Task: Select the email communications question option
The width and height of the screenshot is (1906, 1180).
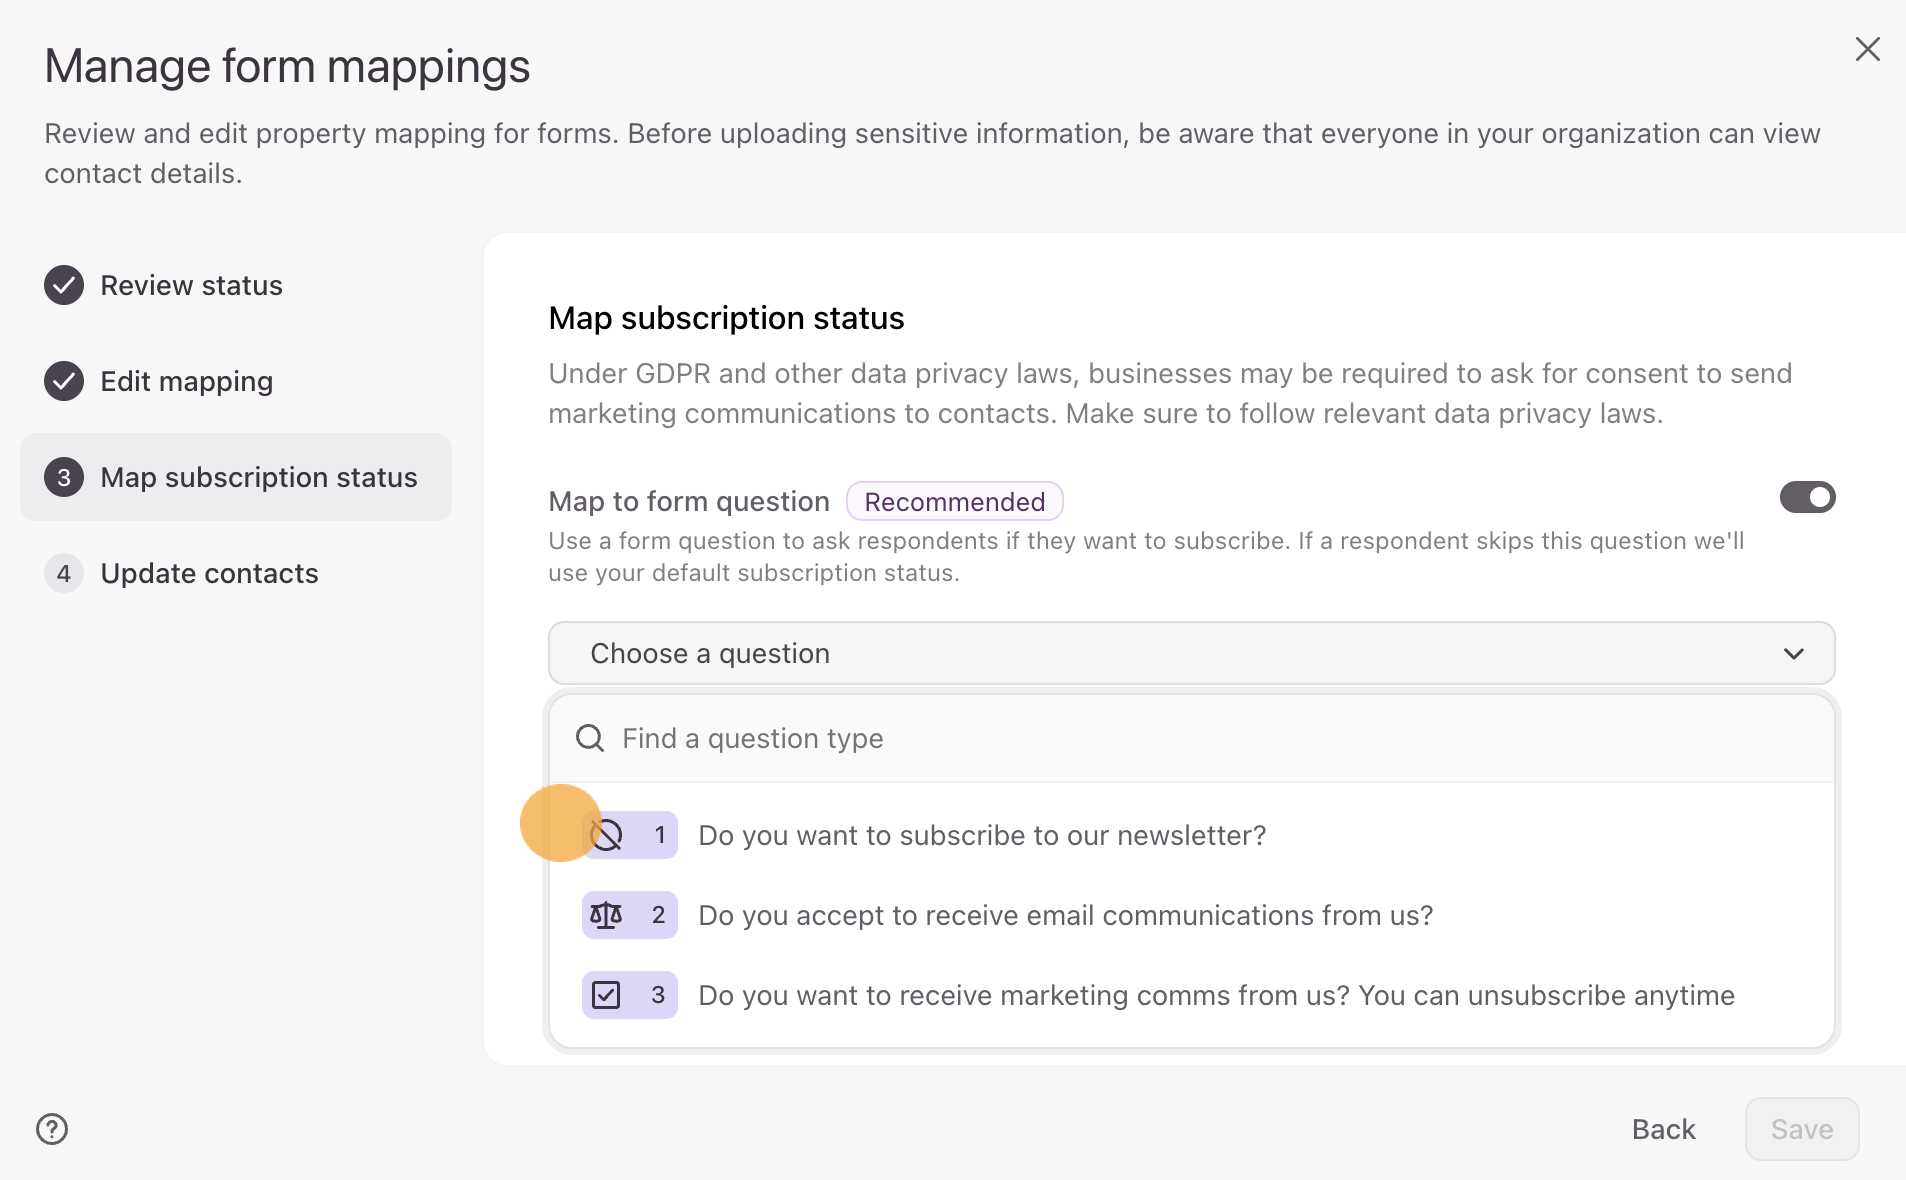Action: point(1065,915)
